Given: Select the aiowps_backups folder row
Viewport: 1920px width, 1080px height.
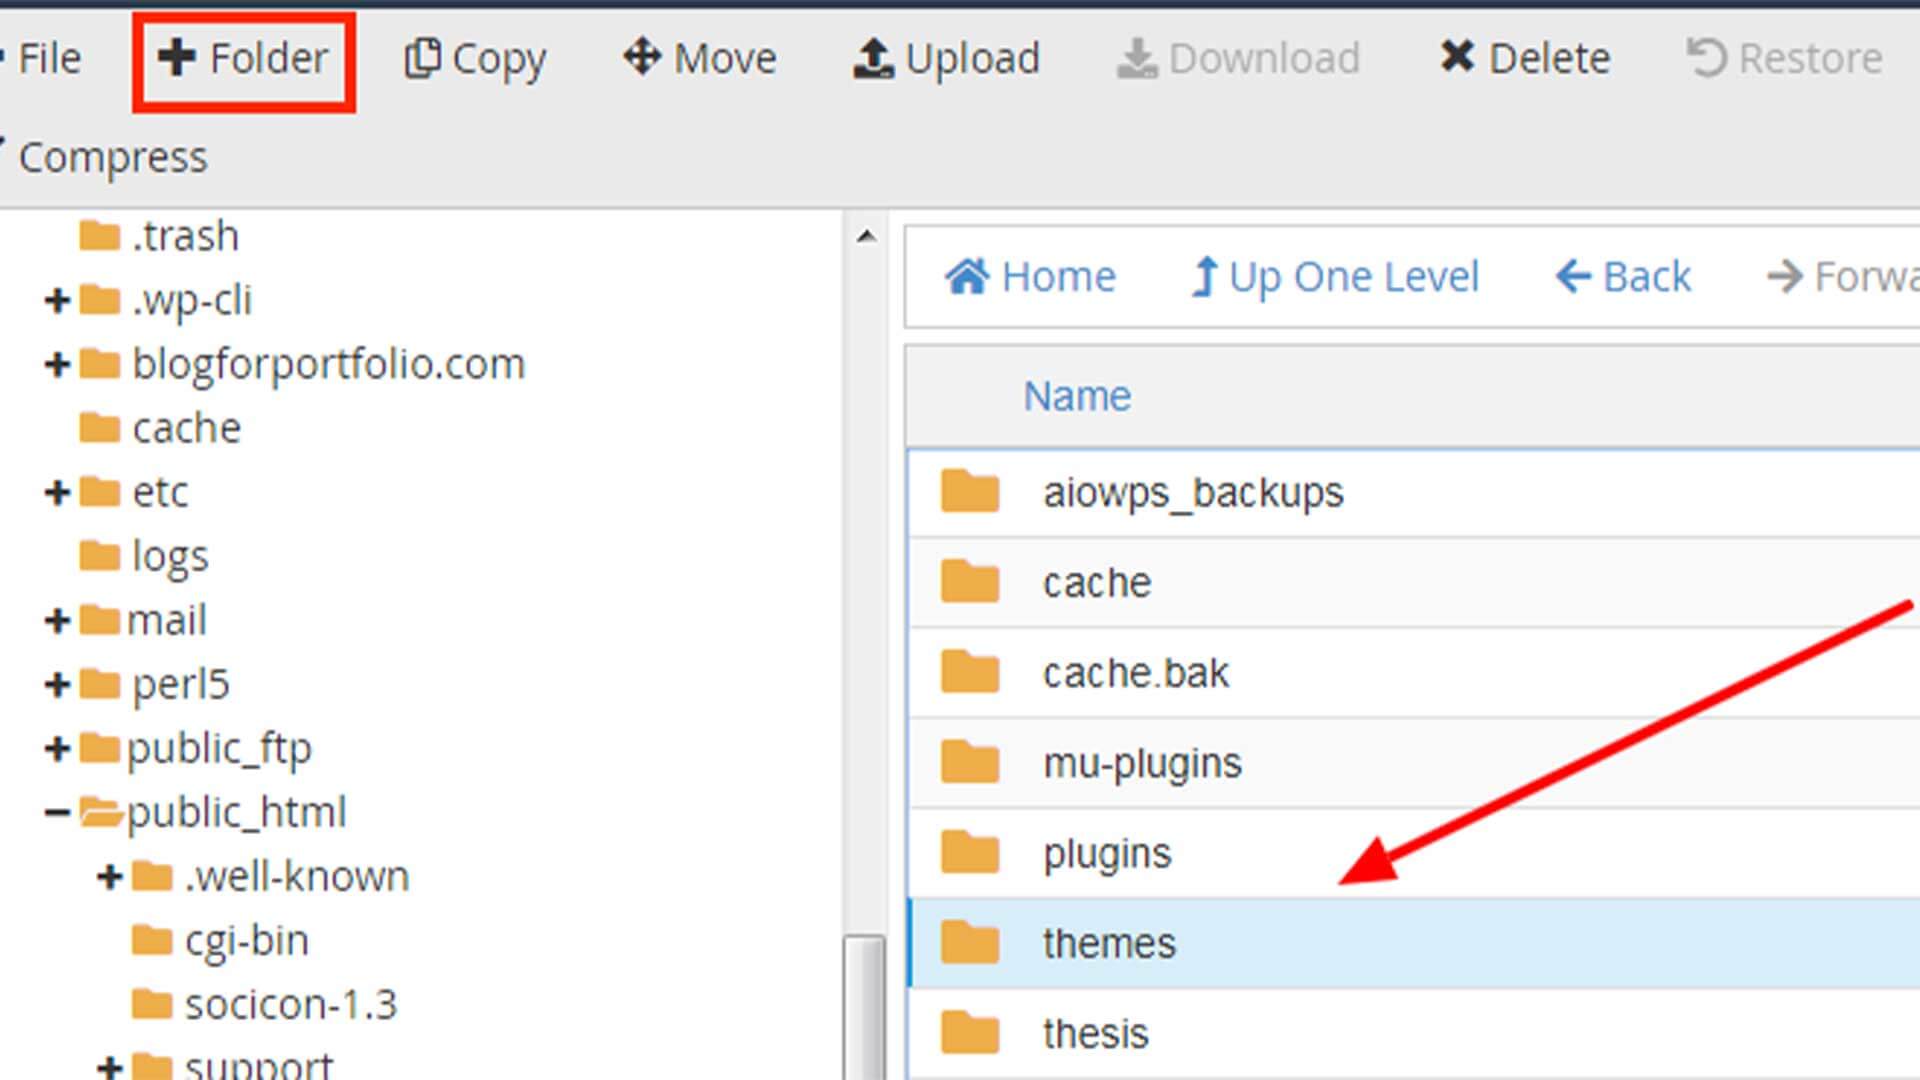Looking at the screenshot, I should pos(1414,493).
